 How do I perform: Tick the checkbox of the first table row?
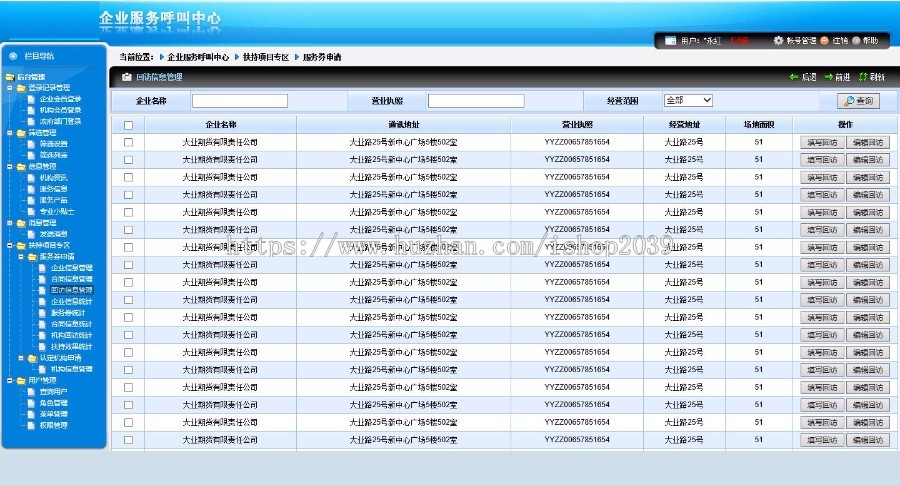pos(129,142)
